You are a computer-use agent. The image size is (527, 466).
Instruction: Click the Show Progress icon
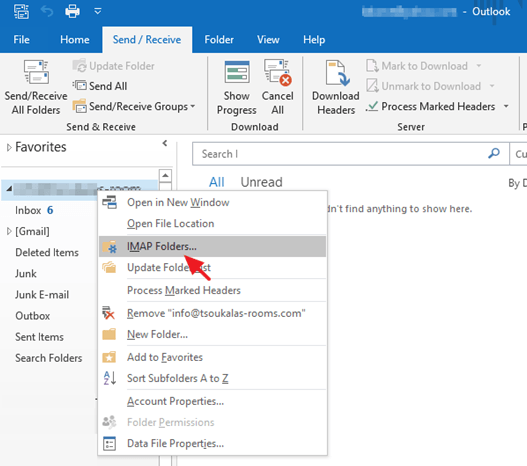click(237, 72)
